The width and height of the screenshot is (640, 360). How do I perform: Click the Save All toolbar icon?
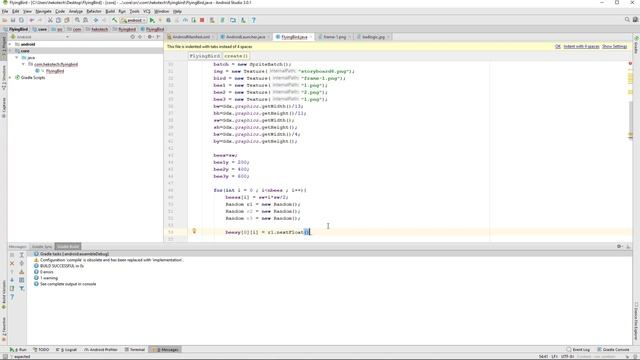point(13,20)
